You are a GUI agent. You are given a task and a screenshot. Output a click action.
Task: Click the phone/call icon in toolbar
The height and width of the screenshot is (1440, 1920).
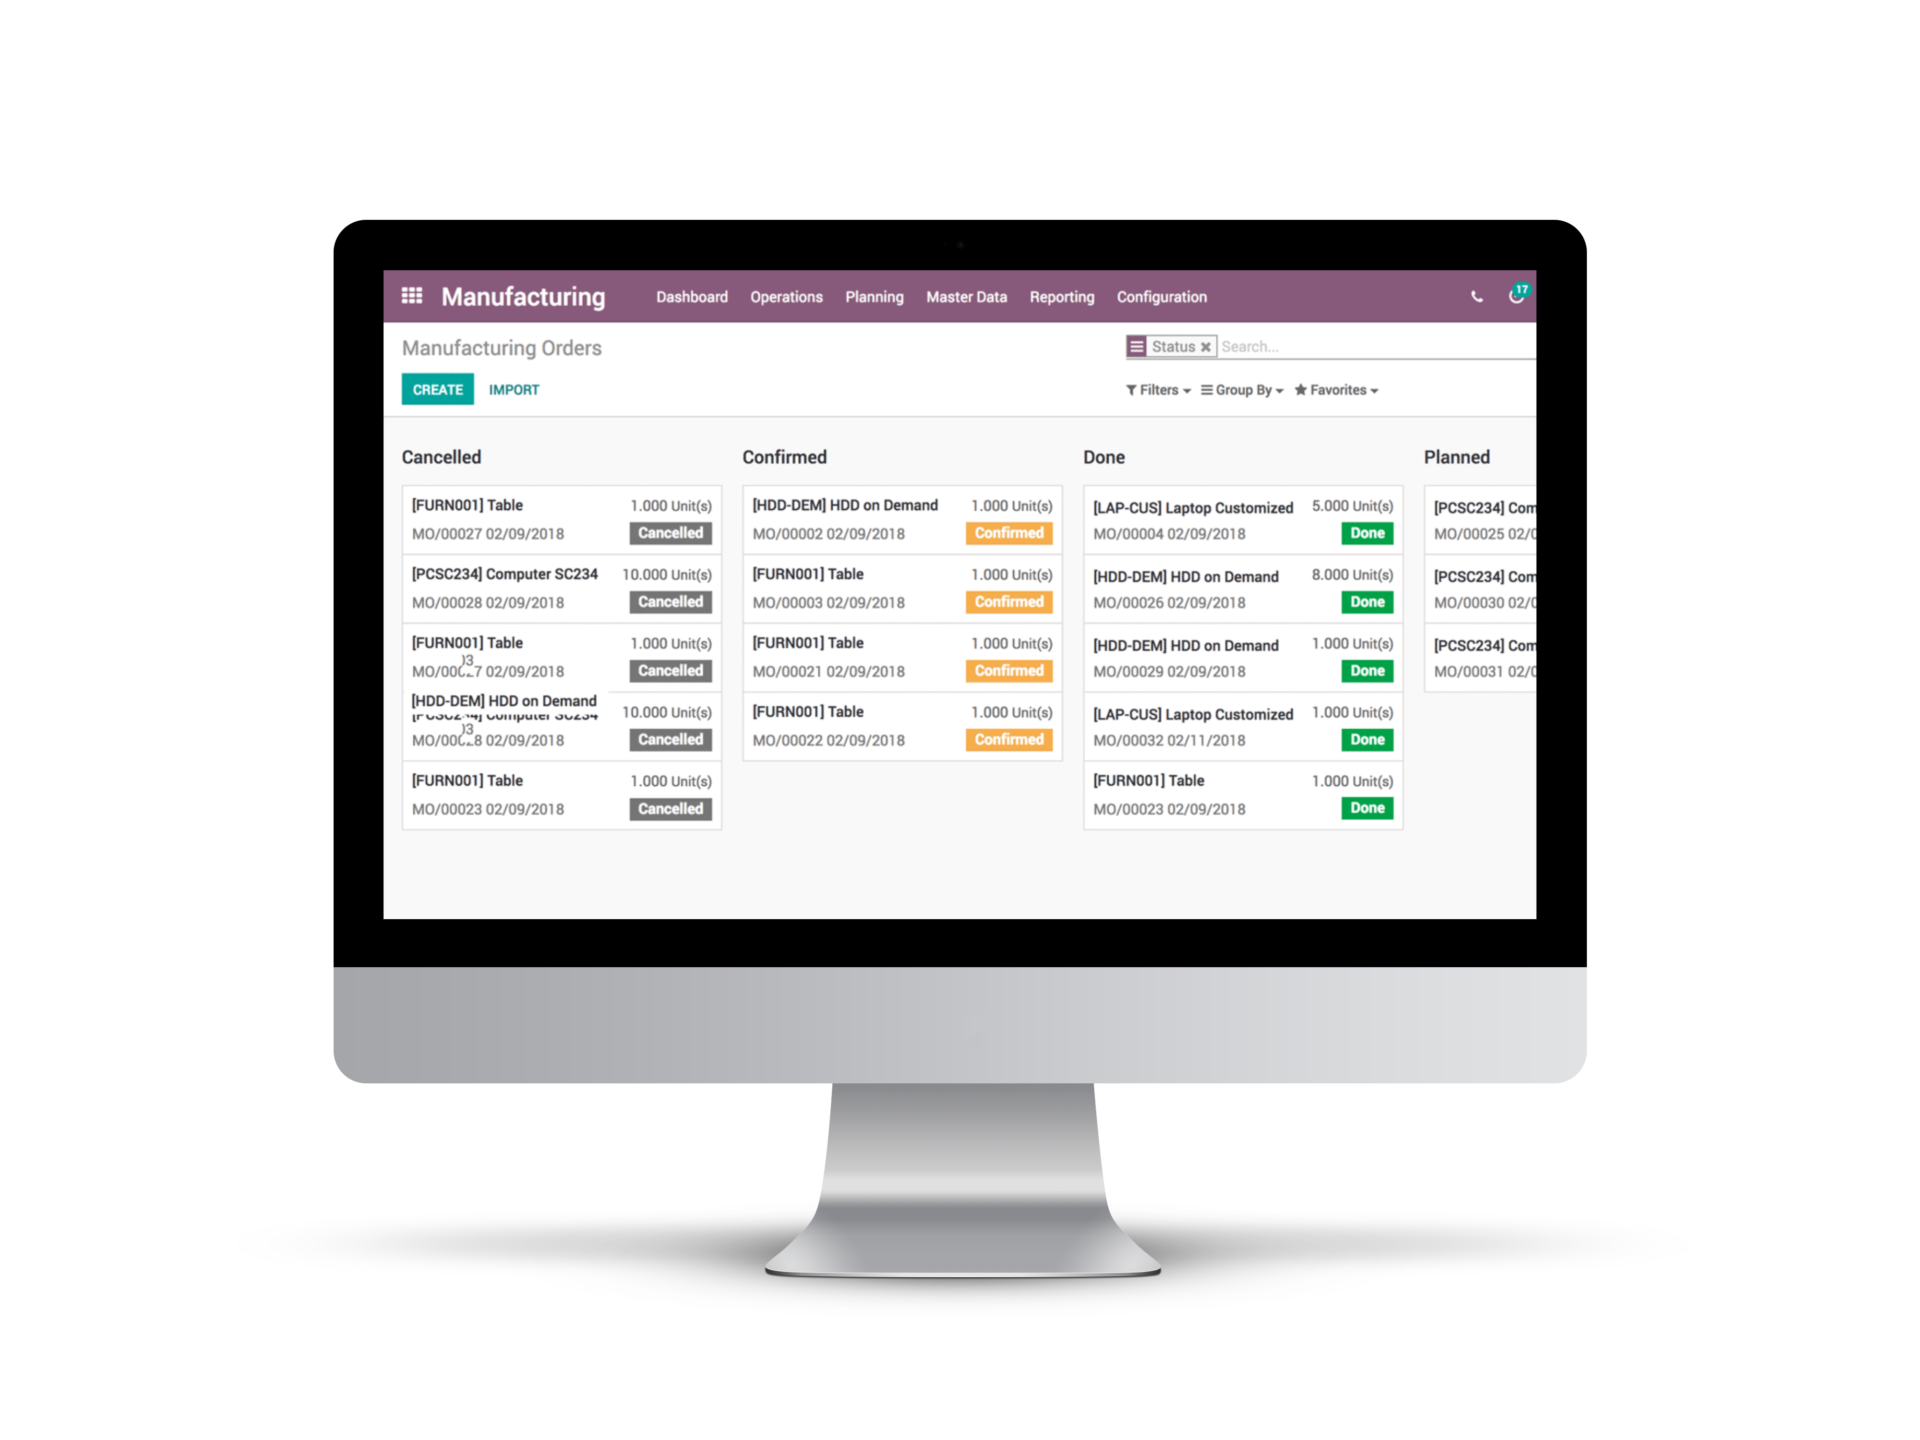click(x=1477, y=296)
